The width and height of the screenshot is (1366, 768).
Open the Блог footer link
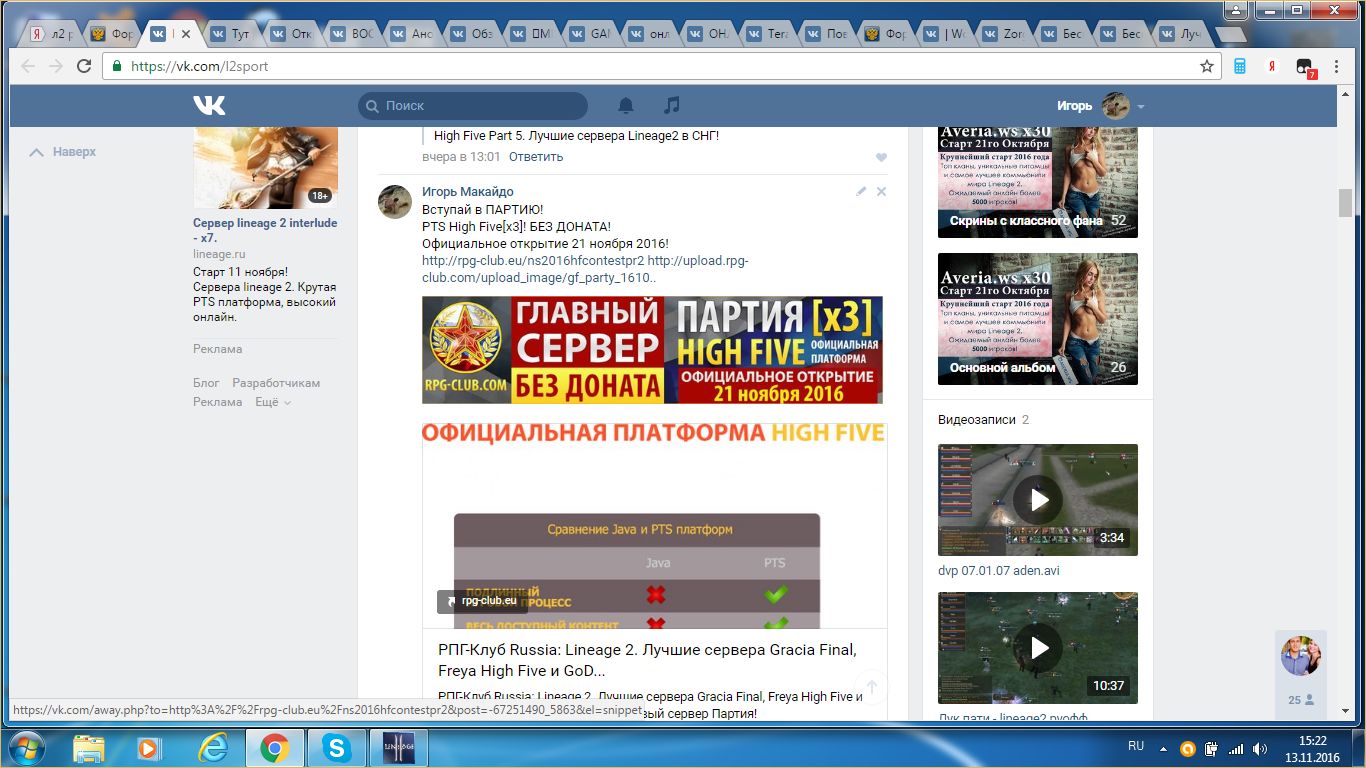tap(206, 383)
